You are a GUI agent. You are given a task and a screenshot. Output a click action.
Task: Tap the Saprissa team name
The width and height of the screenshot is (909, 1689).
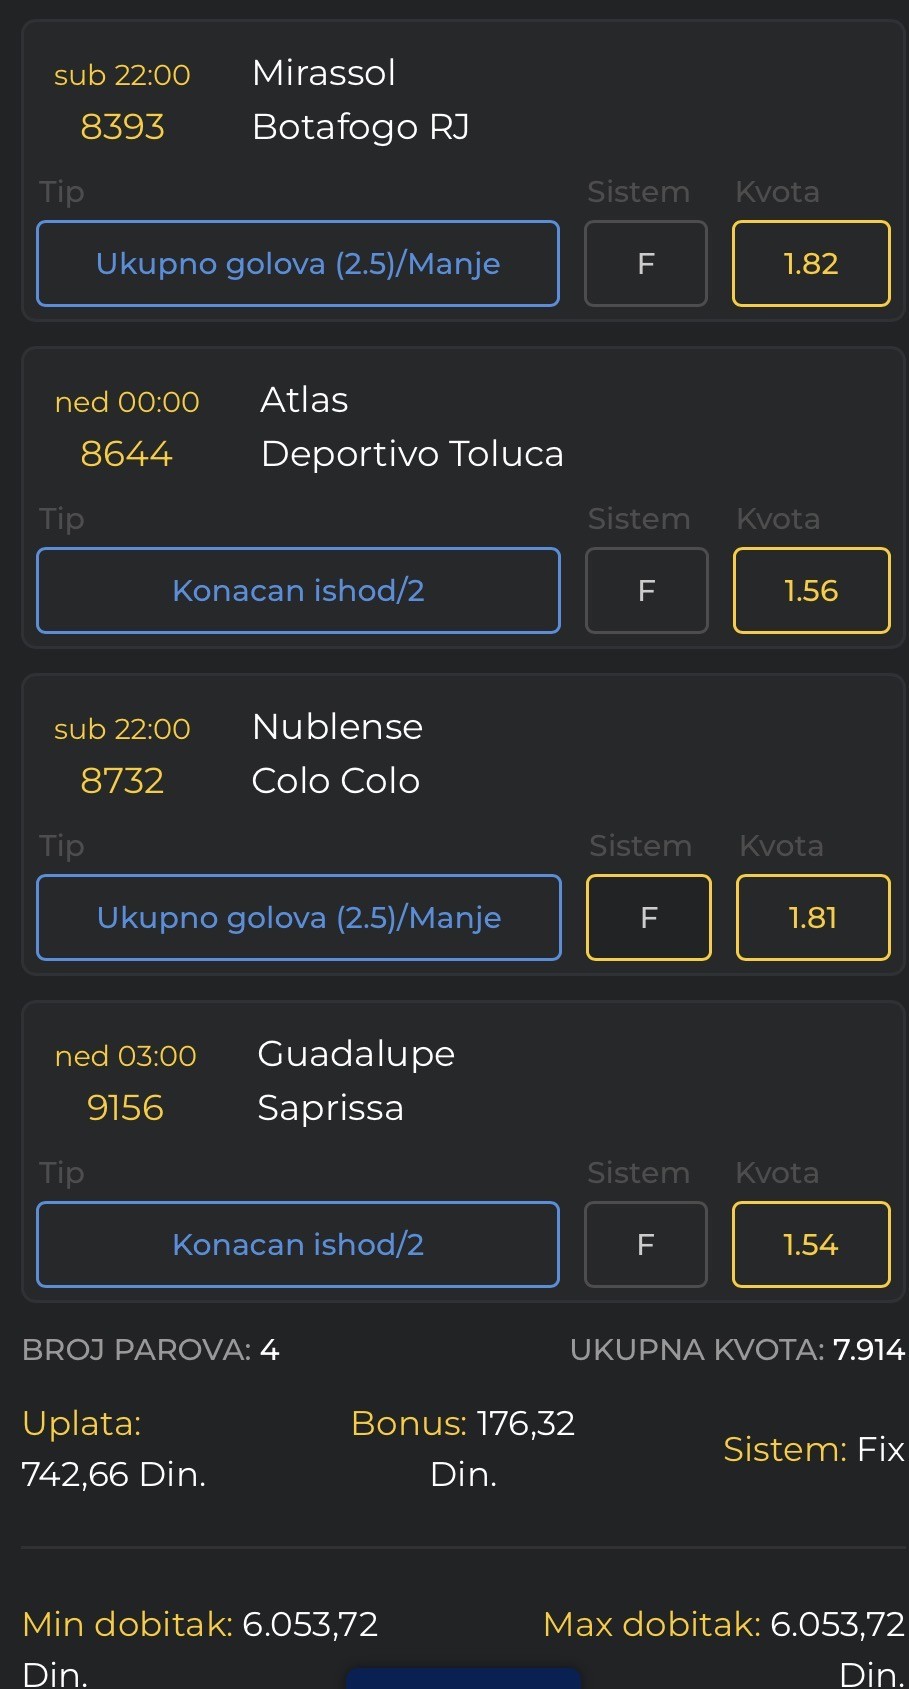coord(330,1108)
